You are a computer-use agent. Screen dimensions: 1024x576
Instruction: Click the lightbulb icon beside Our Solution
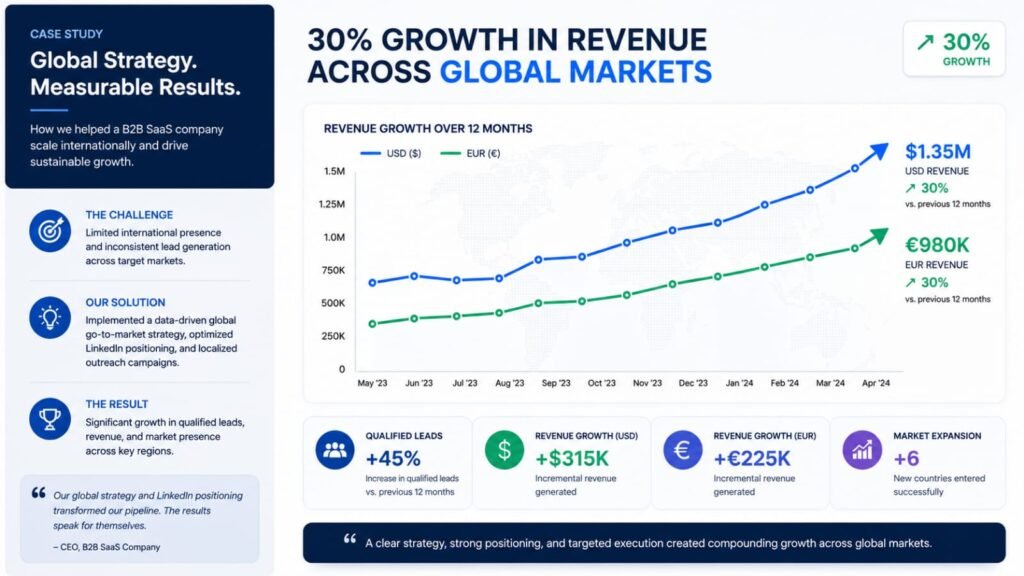pos(50,317)
